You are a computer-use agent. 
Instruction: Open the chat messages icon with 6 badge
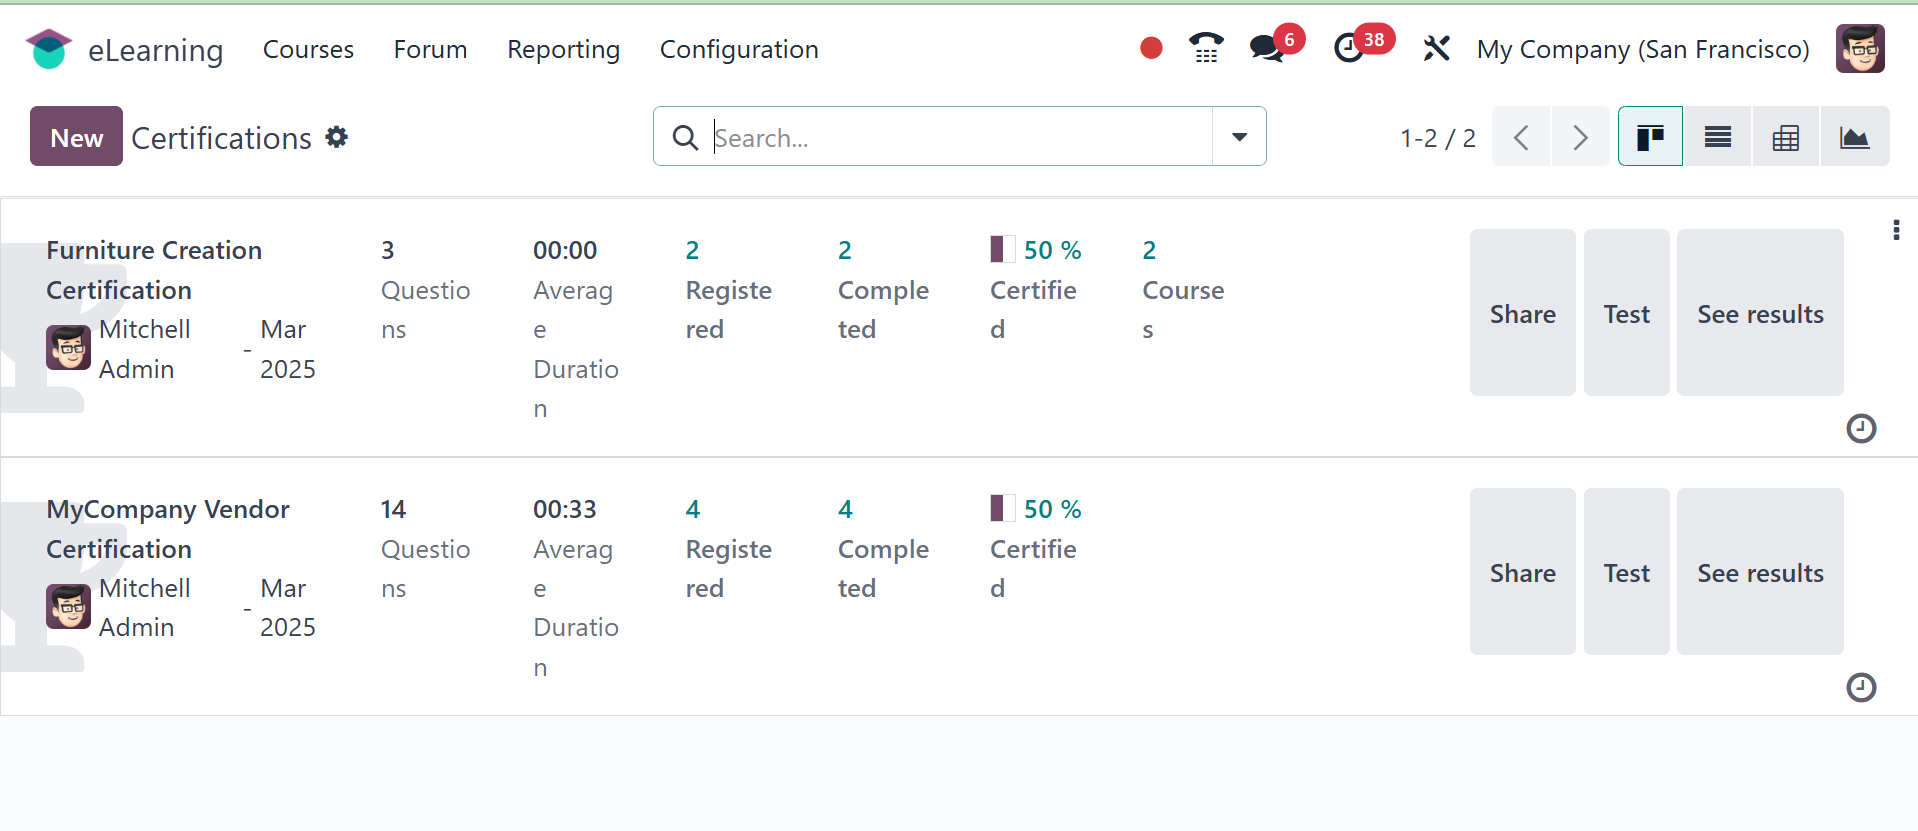[1267, 48]
